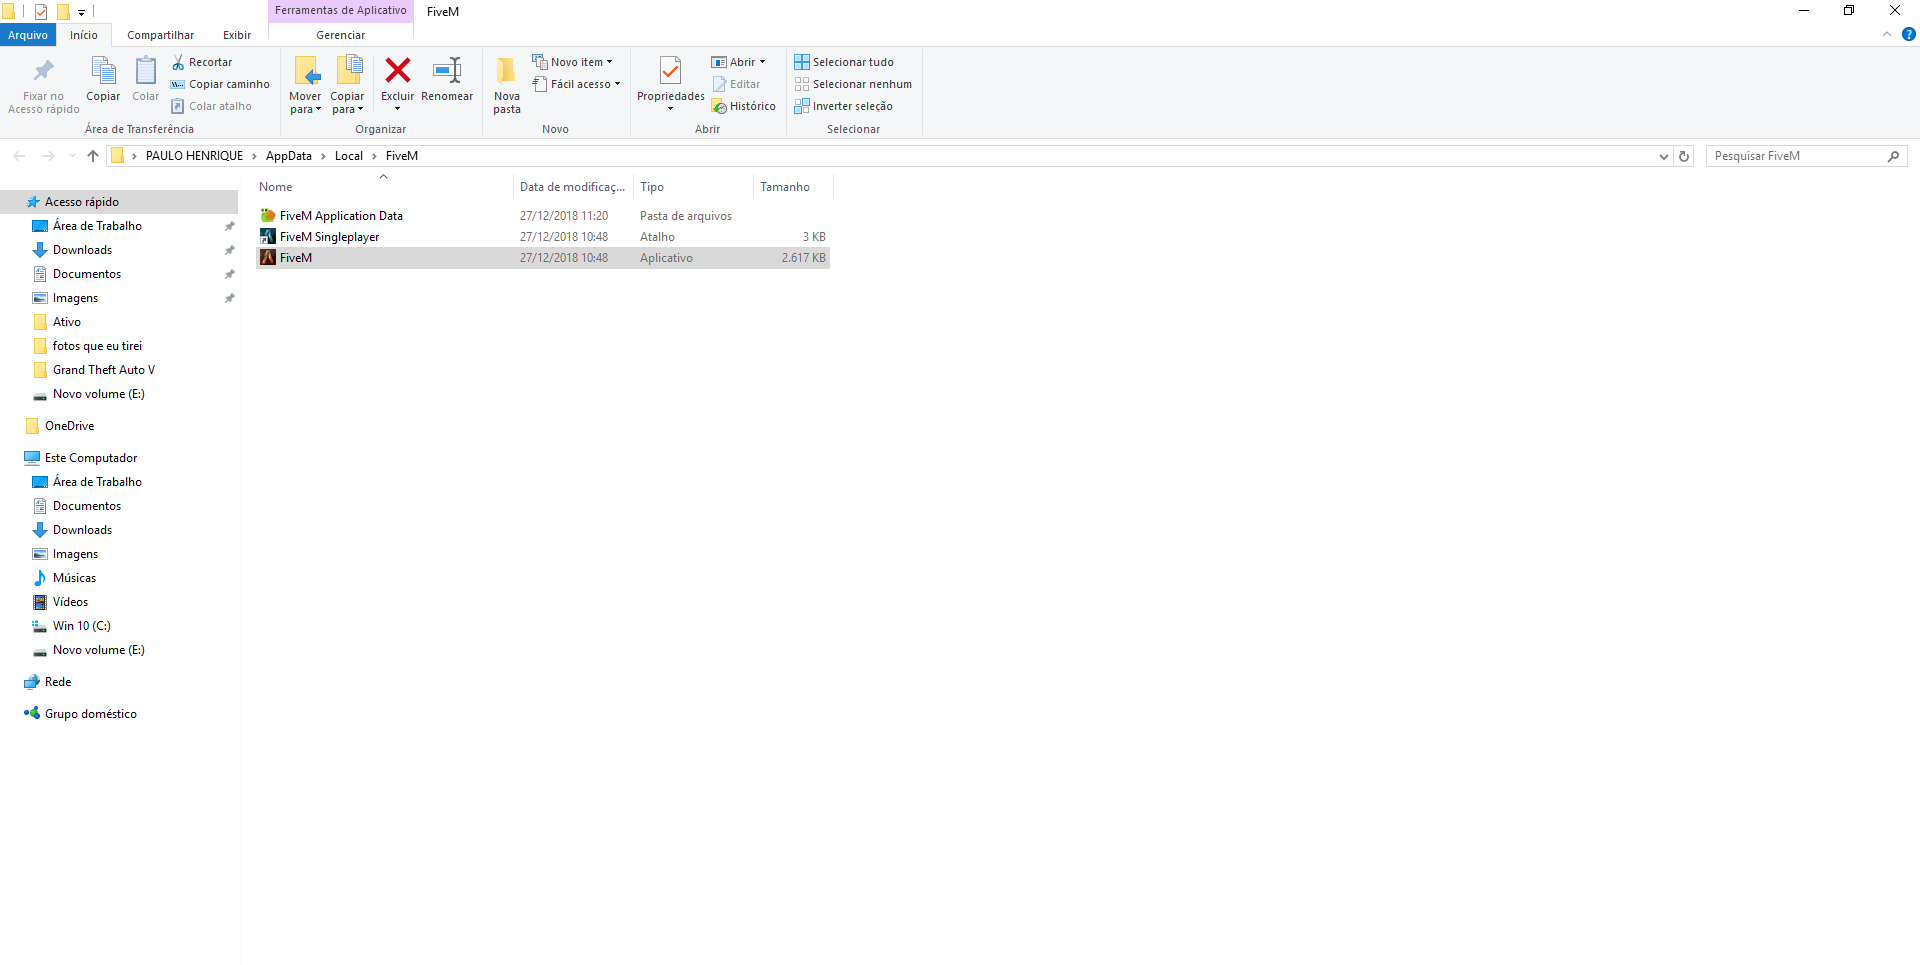
Task: Click the Renomear icon
Action: click(x=447, y=70)
